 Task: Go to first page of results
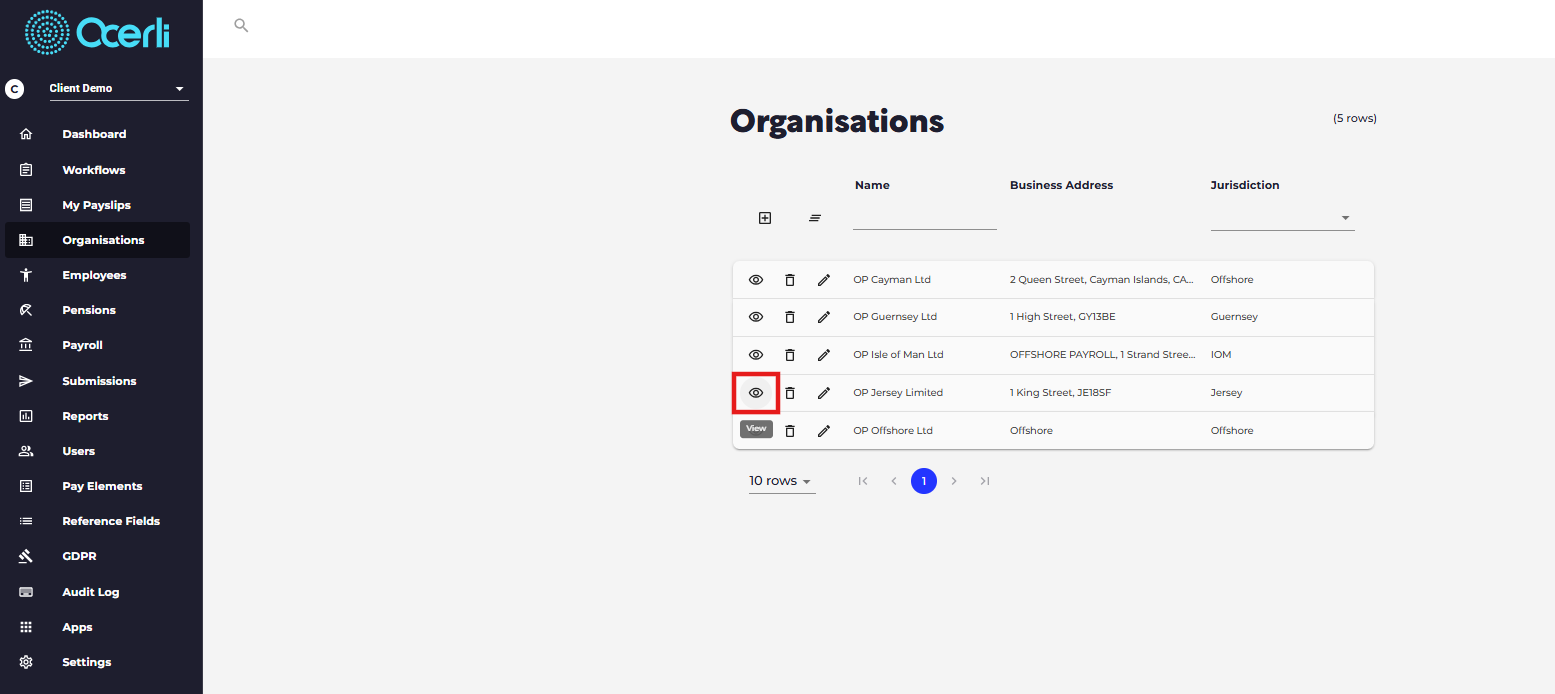tap(863, 481)
